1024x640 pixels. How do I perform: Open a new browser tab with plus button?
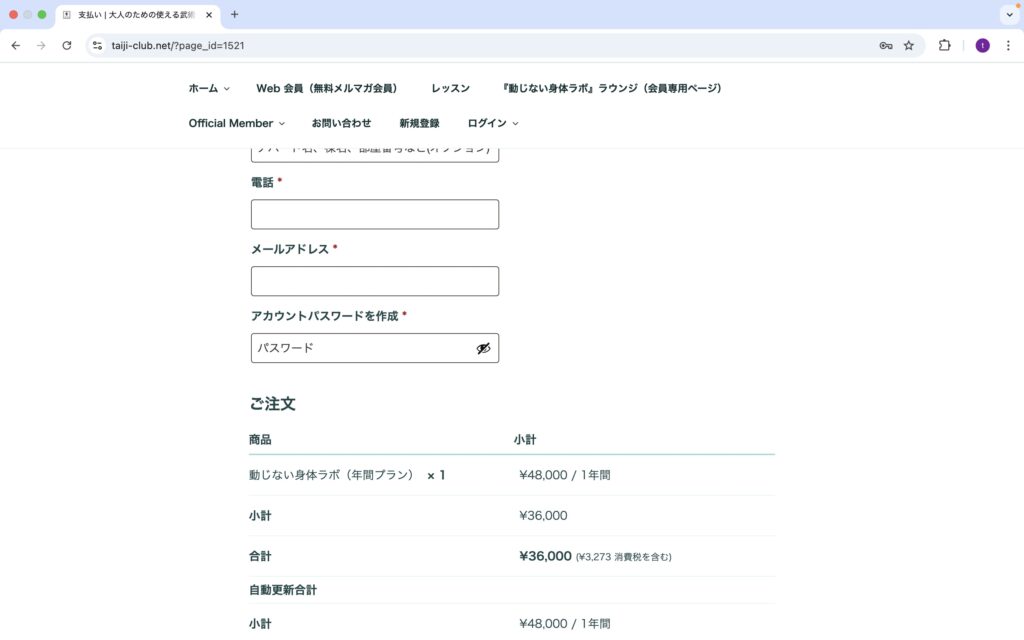pyautogui.click(x=235, y=15)
